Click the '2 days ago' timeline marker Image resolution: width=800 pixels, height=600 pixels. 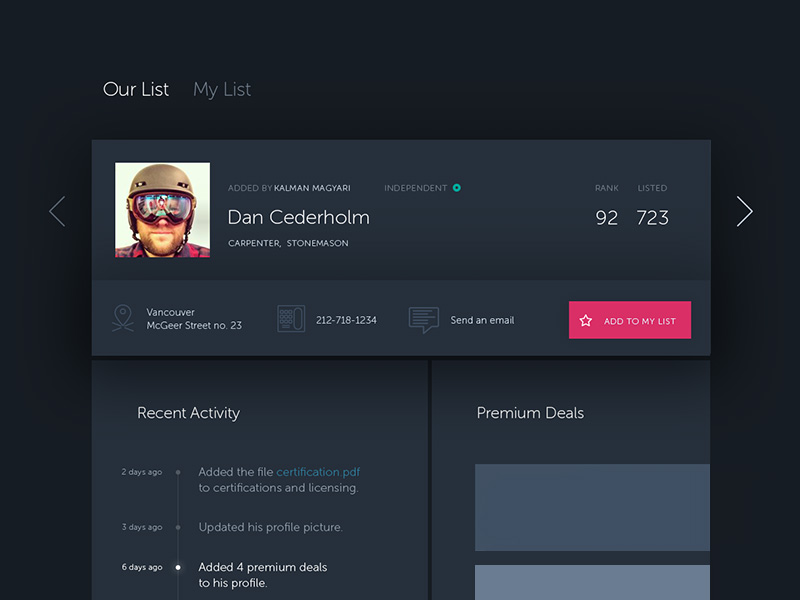click(x=177, y=472)
